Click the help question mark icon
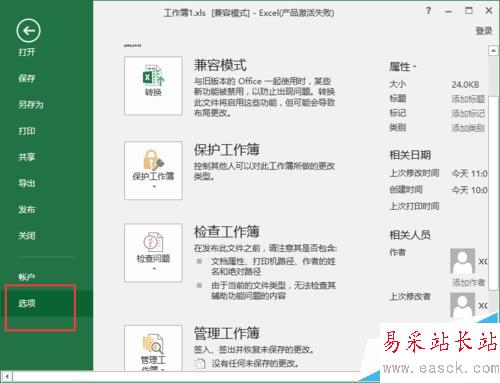Screen dimensions: 500x383 pos(428,11)
